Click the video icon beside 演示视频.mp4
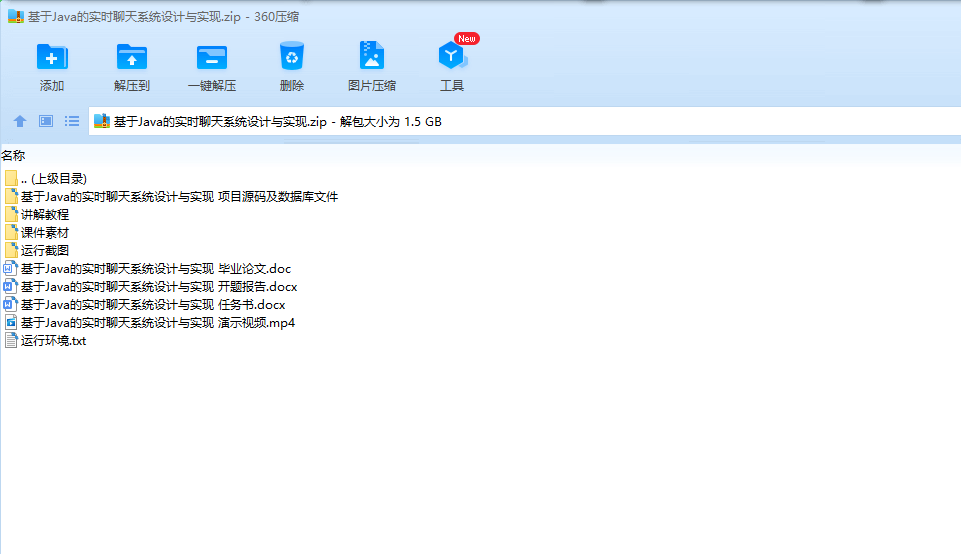 [x=11, y=322]
